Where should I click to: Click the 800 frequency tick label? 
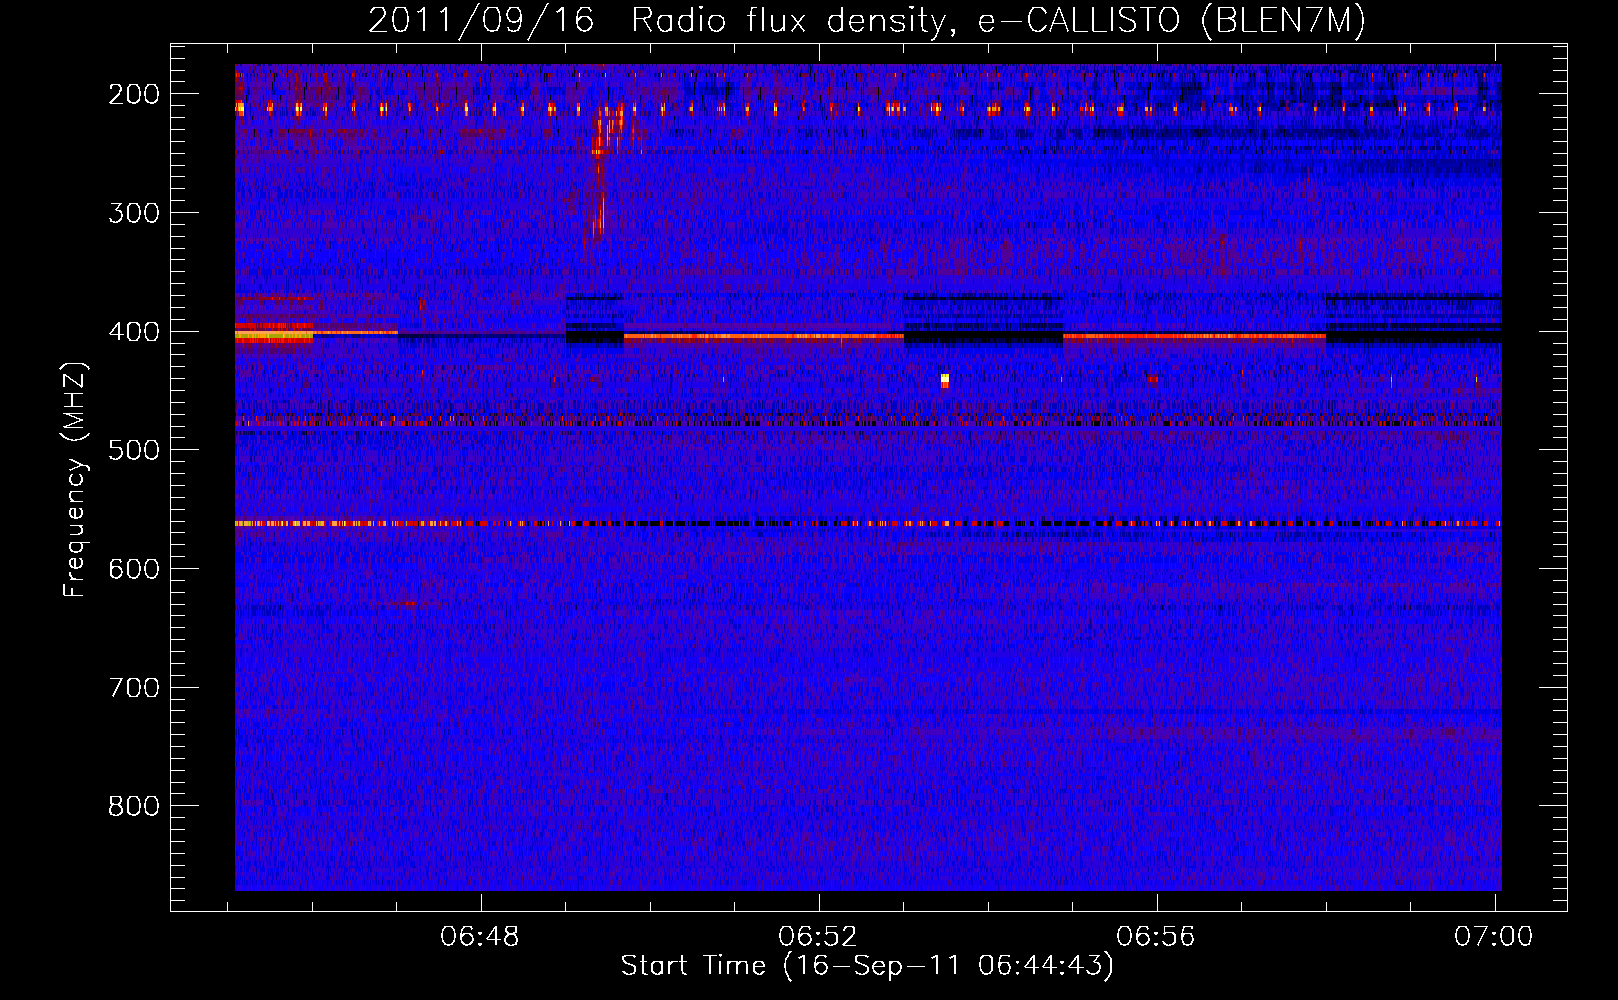(x=134, y=806)
